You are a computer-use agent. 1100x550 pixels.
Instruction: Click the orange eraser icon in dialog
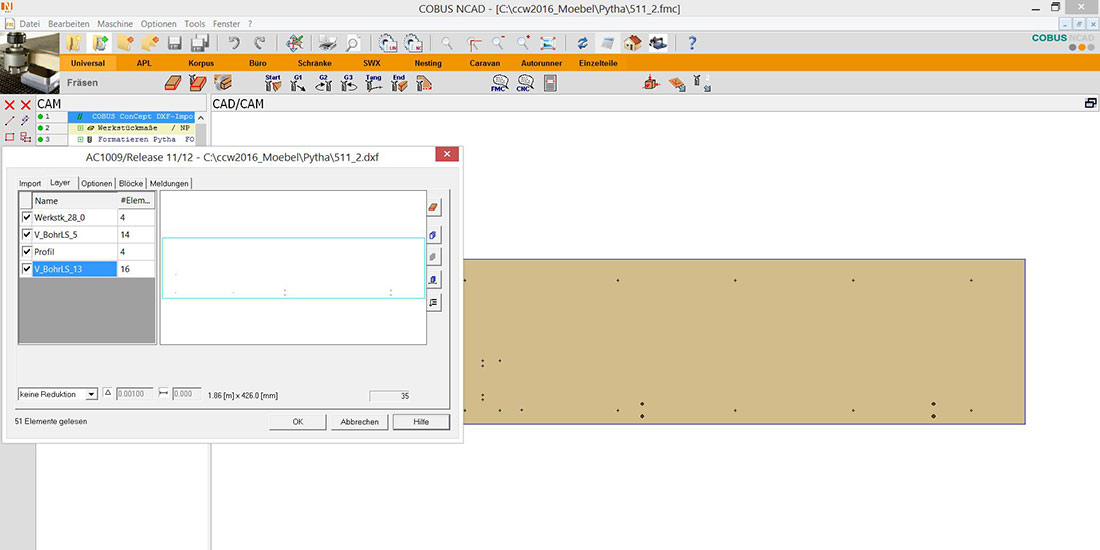pos(434,207)
